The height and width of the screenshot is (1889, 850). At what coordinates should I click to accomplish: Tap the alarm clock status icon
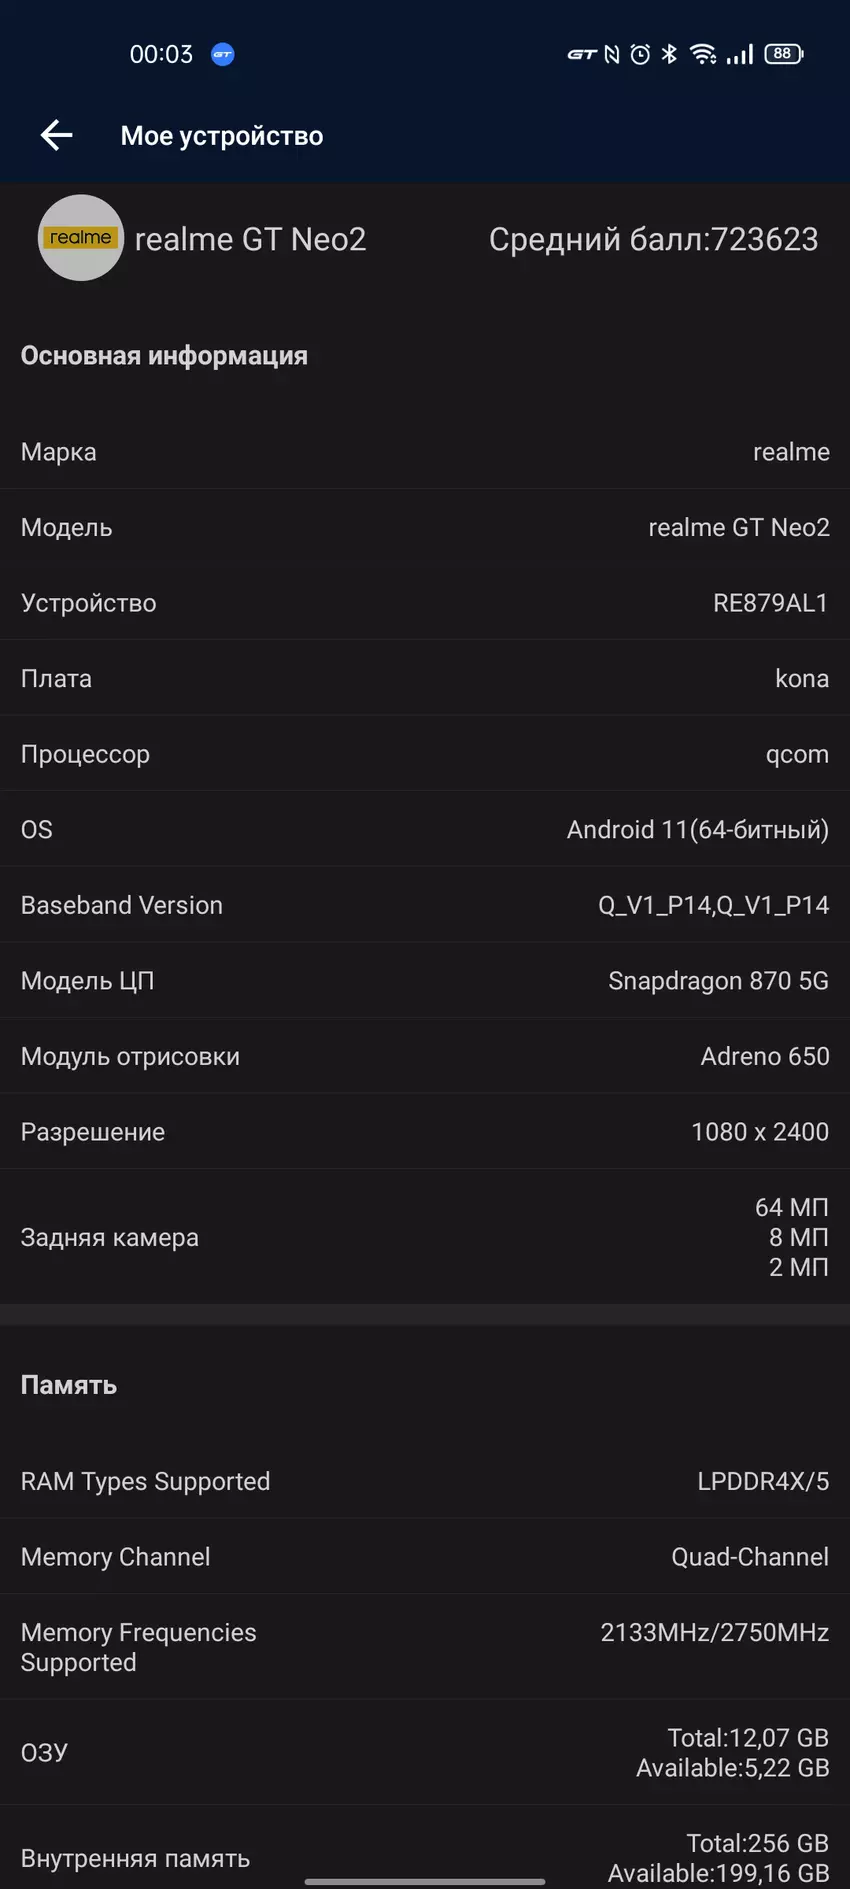click(640, 55)
